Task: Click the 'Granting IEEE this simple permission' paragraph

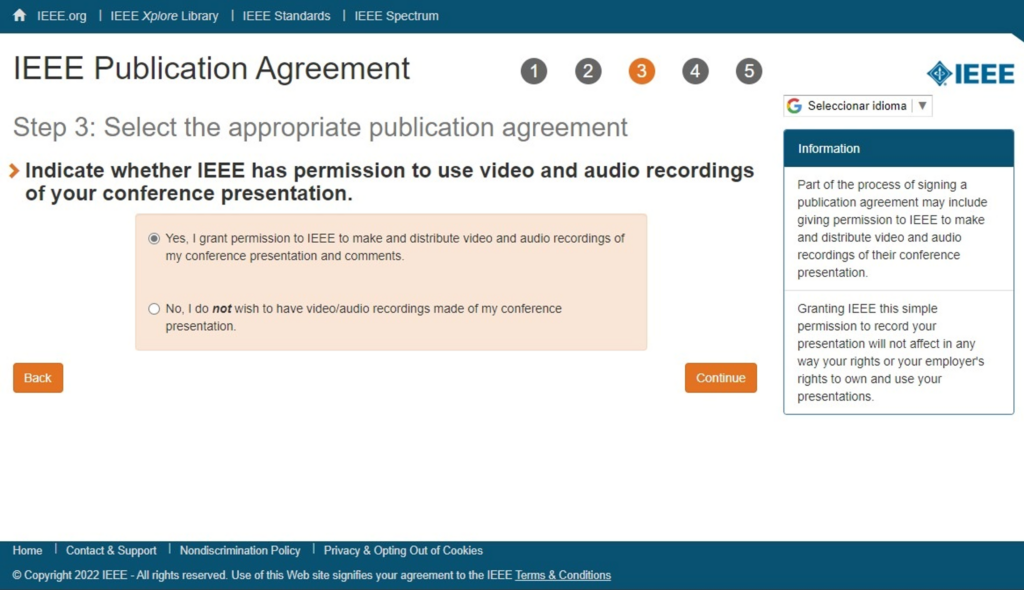Action: coord(891,352)
